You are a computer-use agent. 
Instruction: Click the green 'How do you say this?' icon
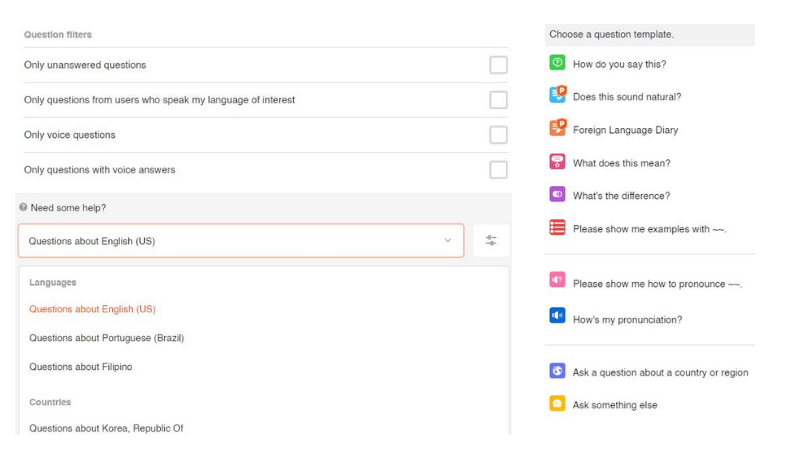557,63
